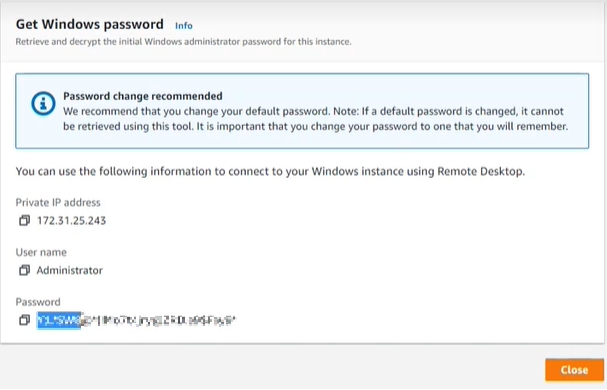Click the unhighlighted end of the password
Image resolution: width=607 pixels, height=390 pixels.
tap(159, 321)
